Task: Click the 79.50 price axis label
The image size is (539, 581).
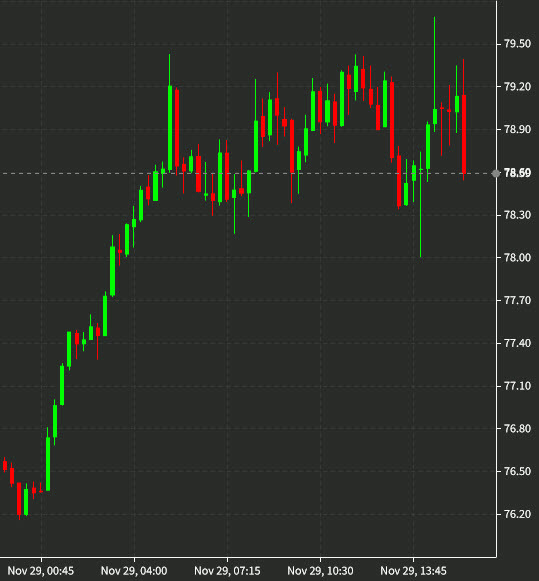Action: pyautogui.click(x=518, y=44)
